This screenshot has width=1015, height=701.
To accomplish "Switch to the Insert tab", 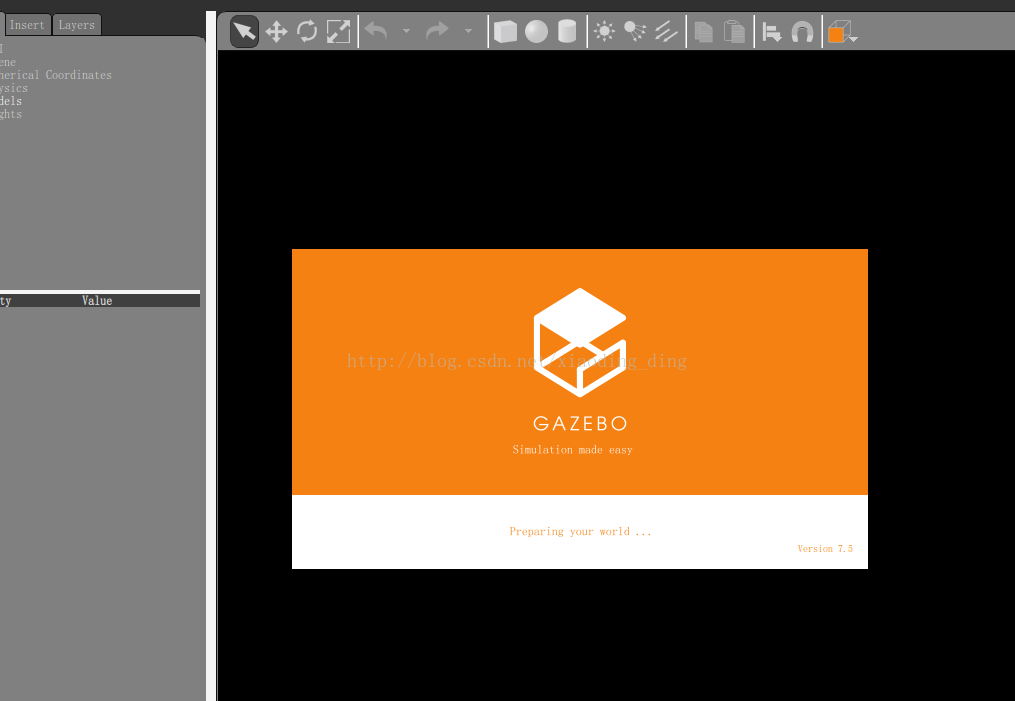I will pos(27,25).
